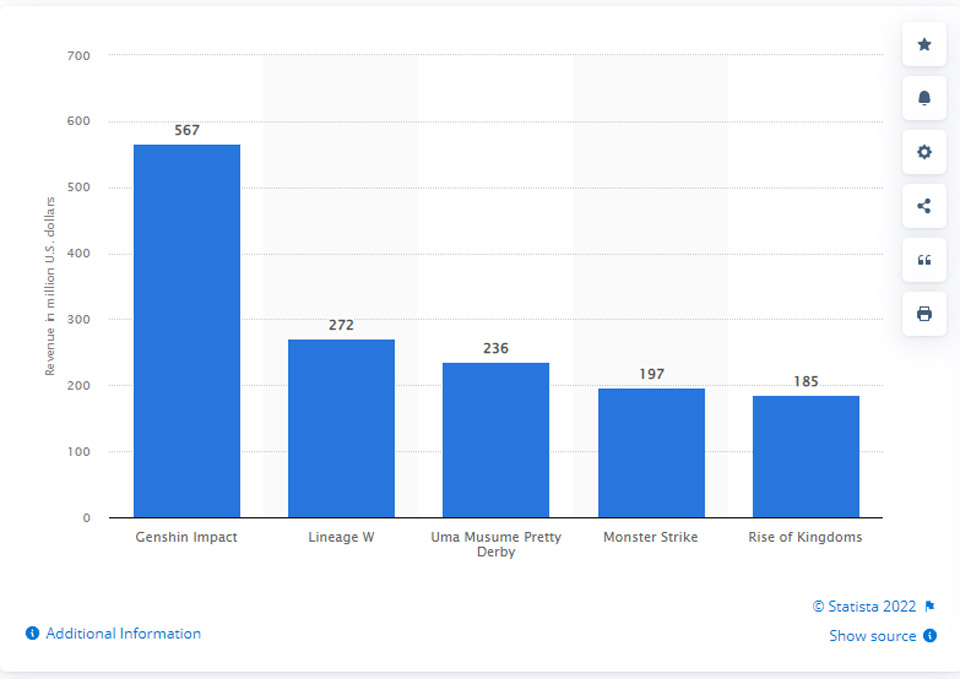Open the © Statista 2022 link

[x=864, y=606]
